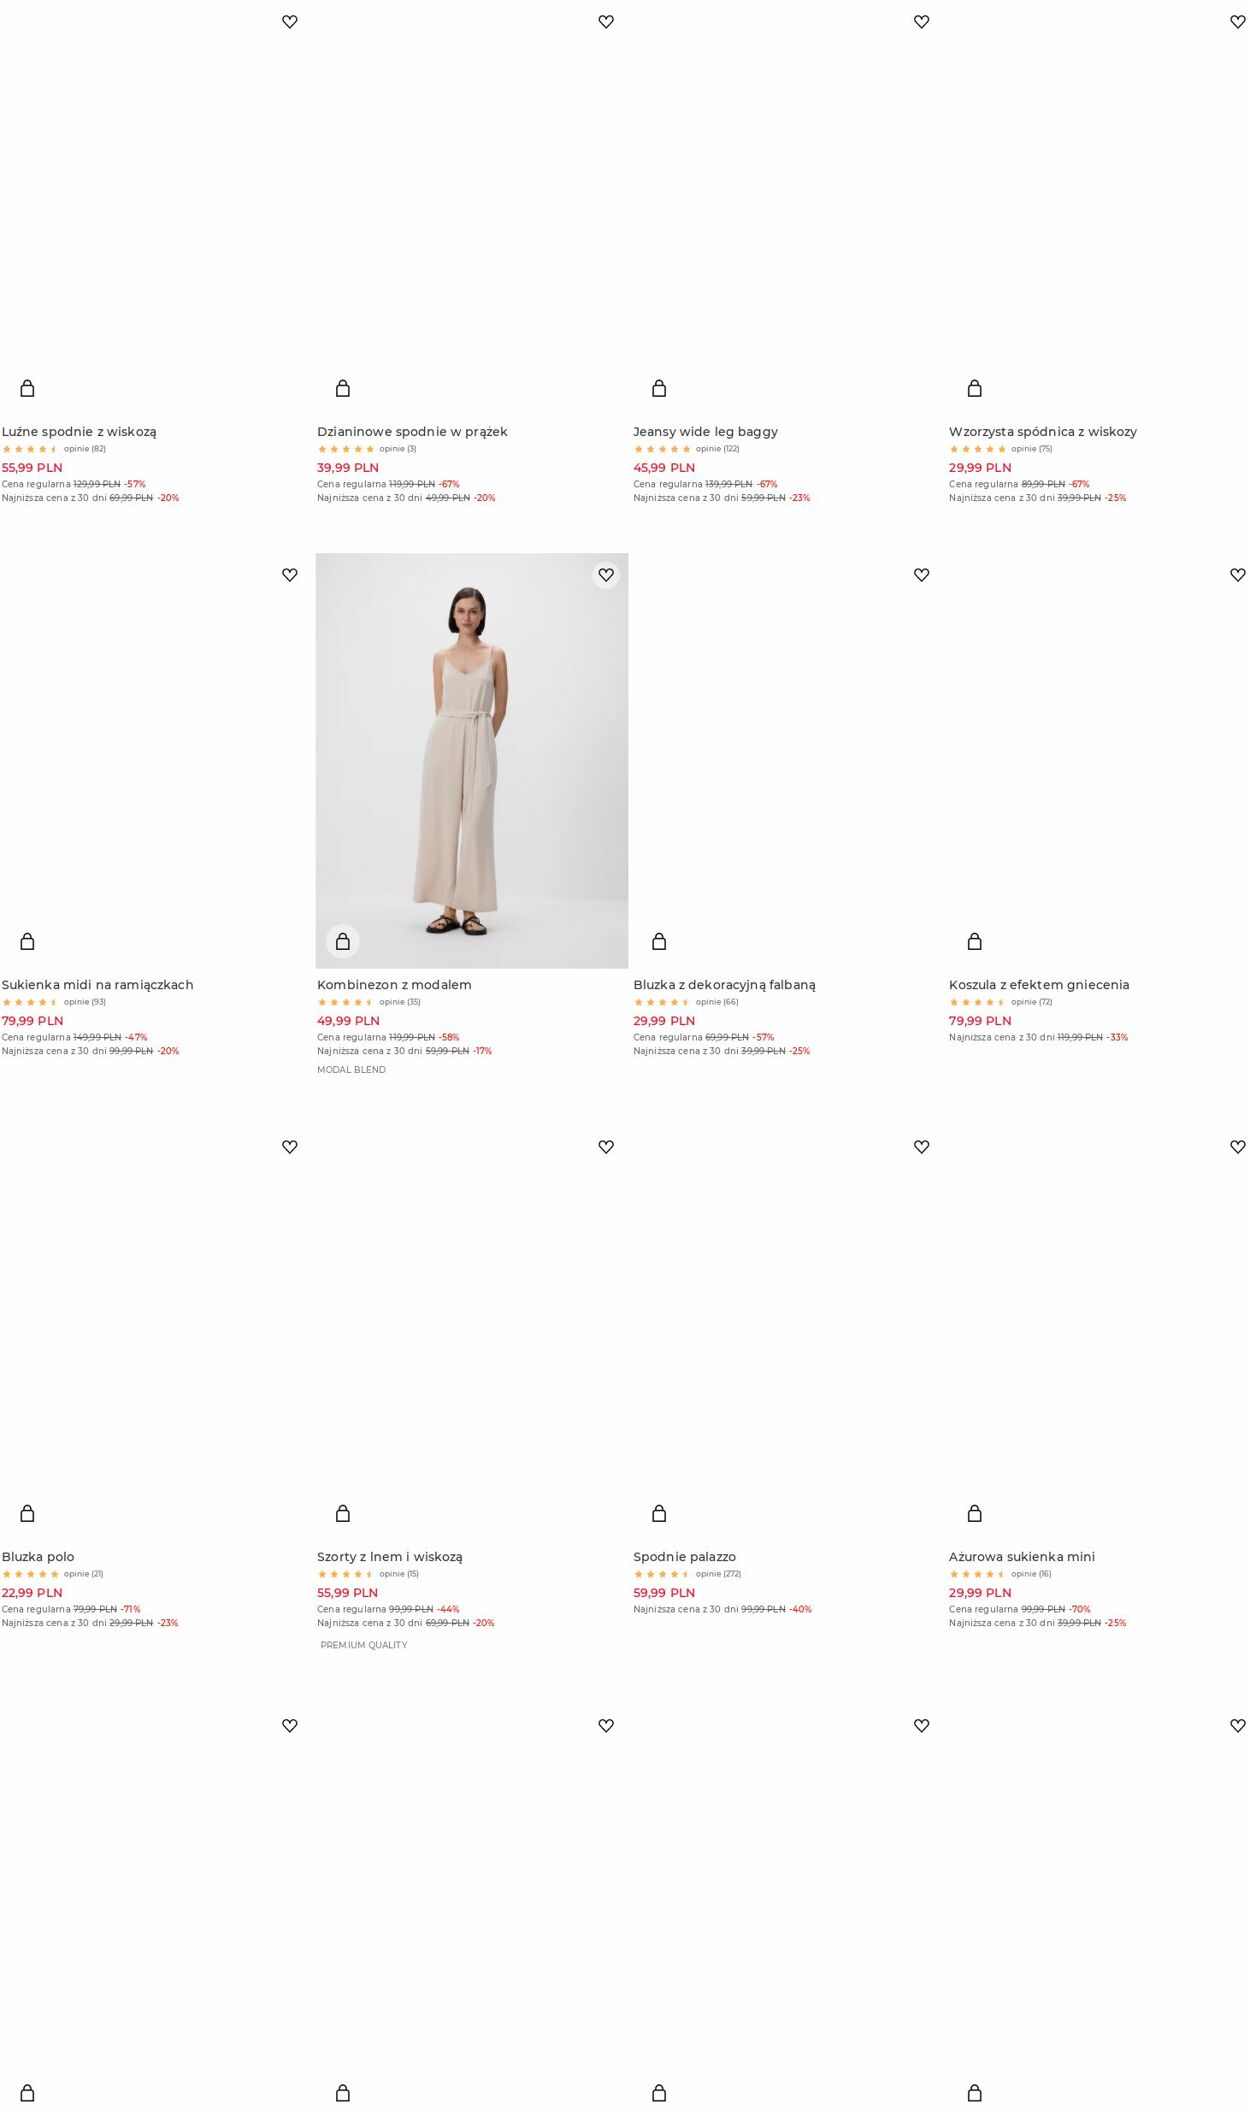The height and width of the screenshot is (2116, 1250).
Task: Click MODAL BLEND label under Kombinezon
Action: click(x=351, y=1070)
